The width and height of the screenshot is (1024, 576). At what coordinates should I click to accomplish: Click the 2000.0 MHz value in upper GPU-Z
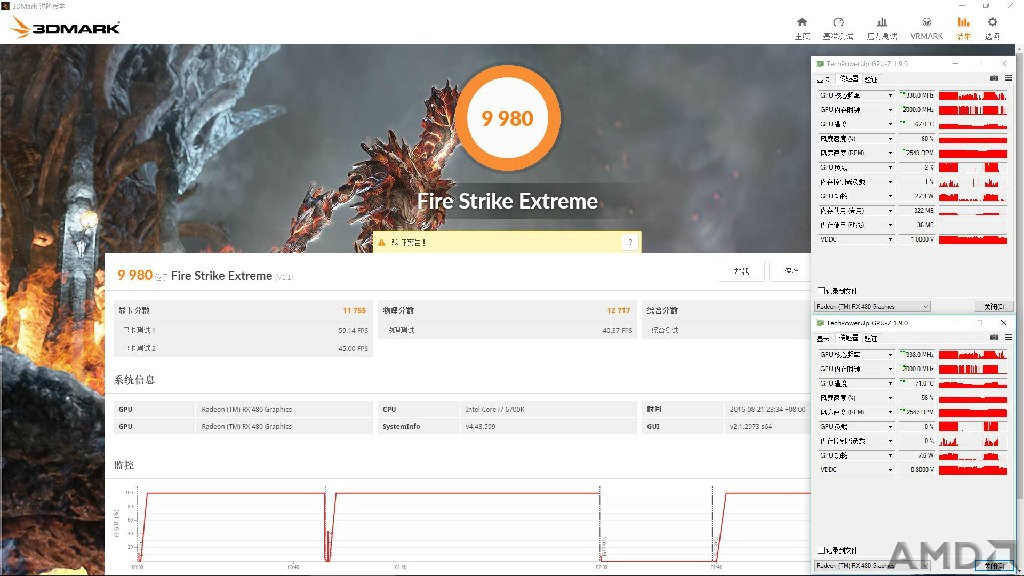pyautogui.click(x=918, y=110)
